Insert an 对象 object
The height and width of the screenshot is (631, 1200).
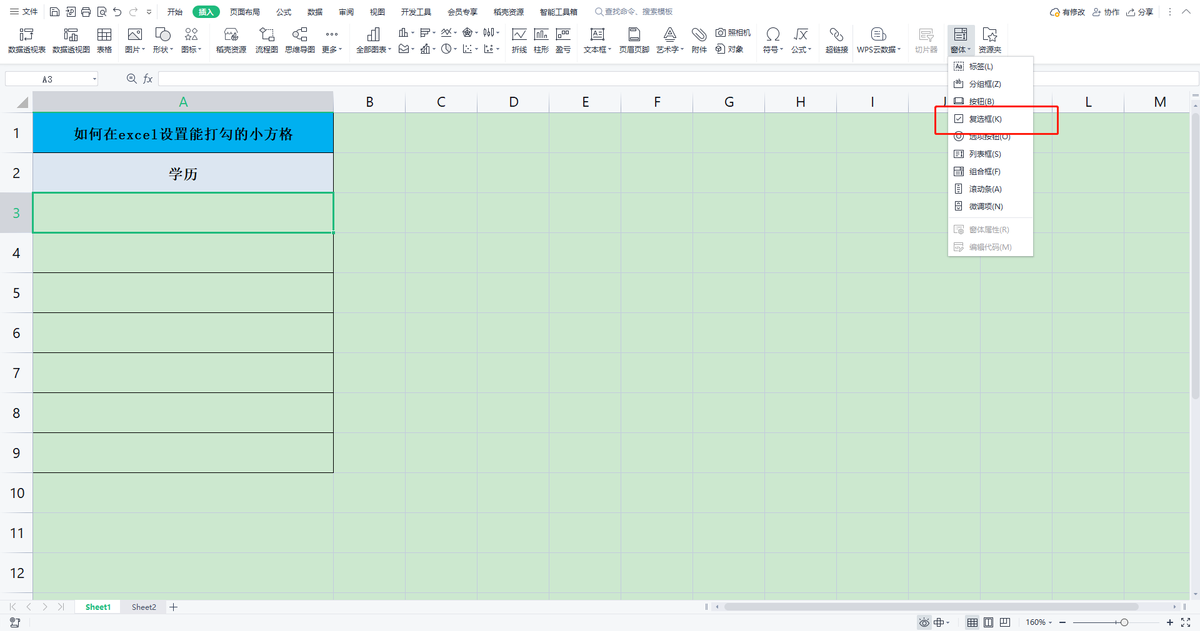pyautogui.click(x=730, y=48)
